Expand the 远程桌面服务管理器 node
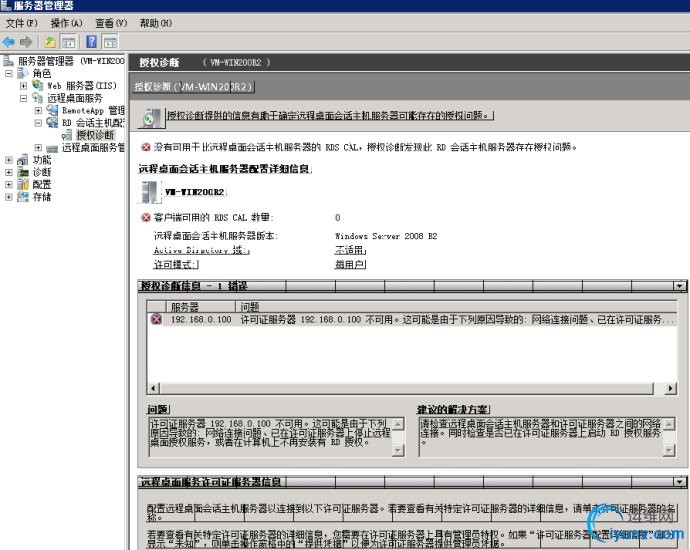The image size is (690, 550). point(38,148)
